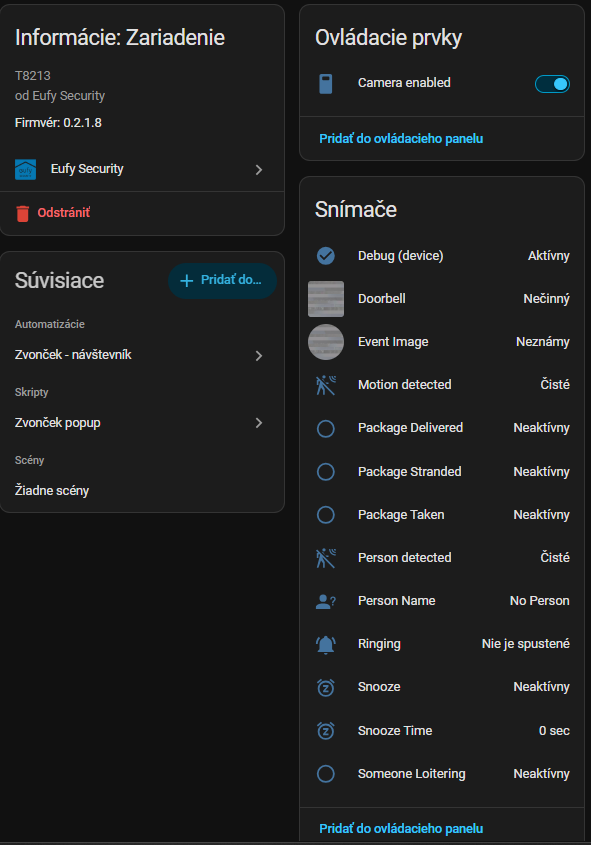Click the Person detected walking icon
591x845 pixels.
click(x=325, y=558)
